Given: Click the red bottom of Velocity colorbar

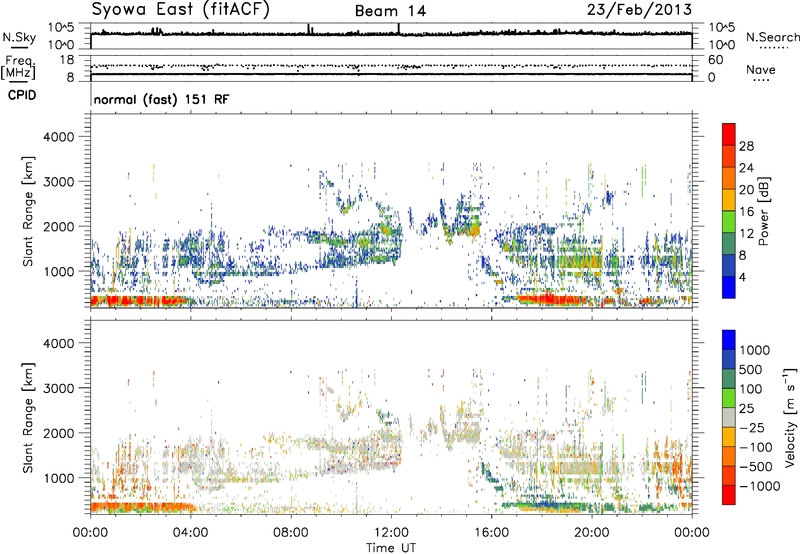Looking at the screenshot, I should [x=729, y=495].
